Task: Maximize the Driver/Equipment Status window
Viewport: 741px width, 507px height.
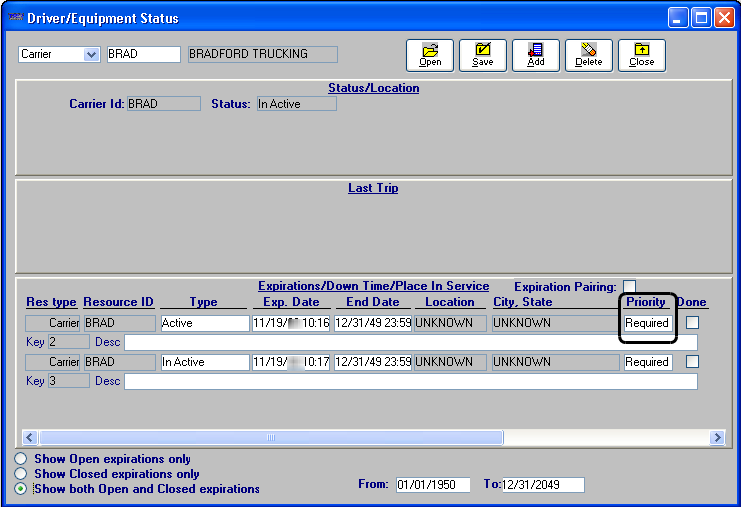Action: pos(701,18)
